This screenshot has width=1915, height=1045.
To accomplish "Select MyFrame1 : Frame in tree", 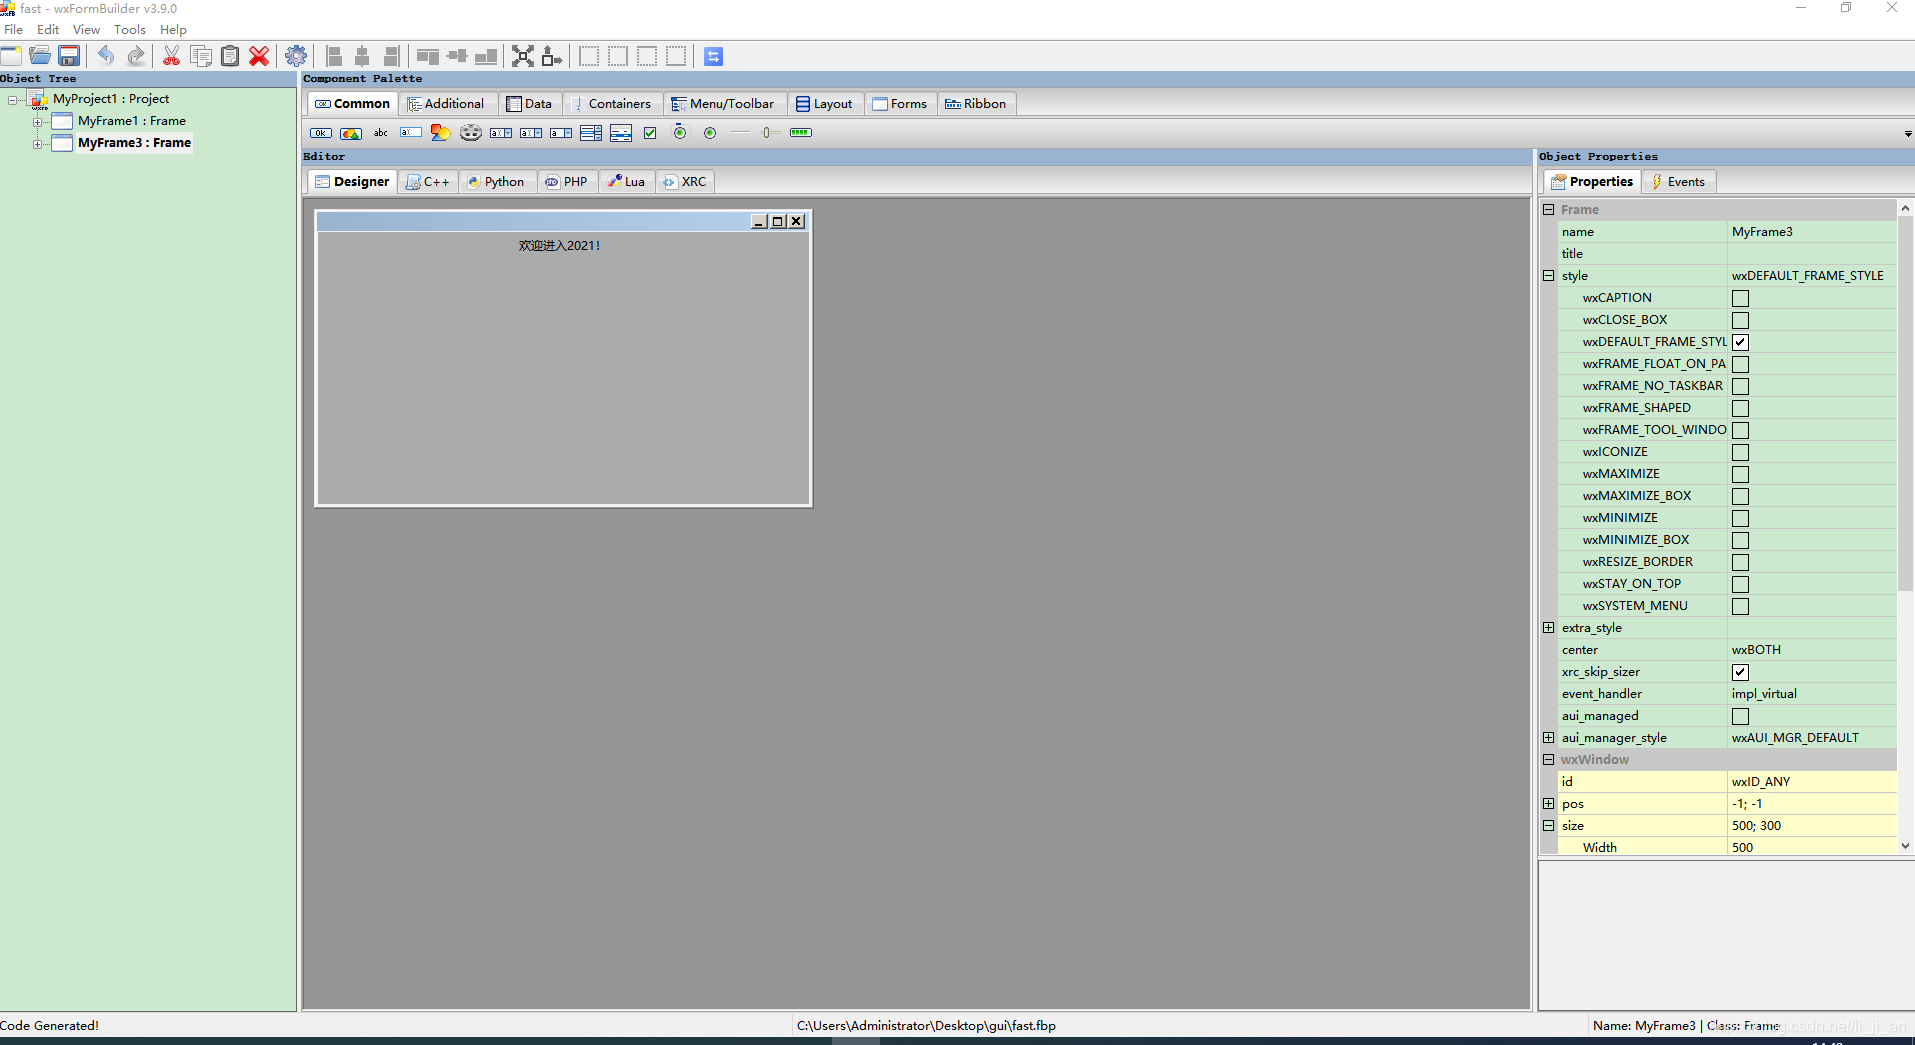I will click(x=132, y=121).
